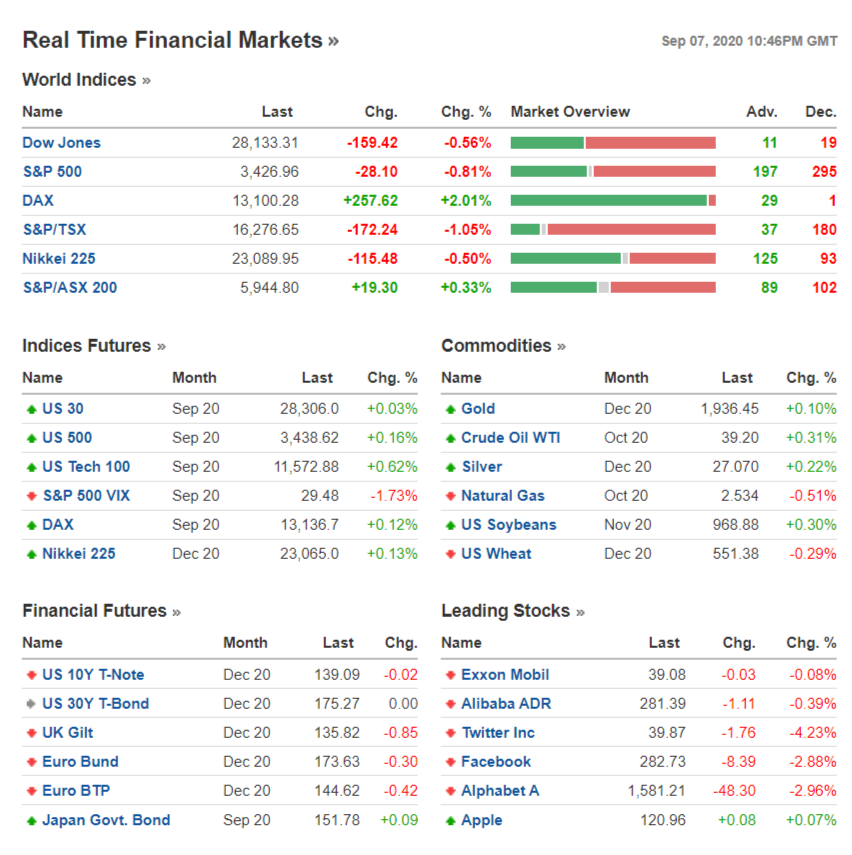The image size is (852, 855).
Task: Open the S&P 500 VIX futures link
Action: (86, 496)
